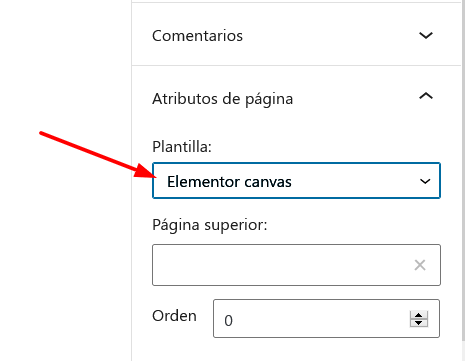Screen dimensions: 465x361
Task: Focus the Orden number field
Action: (326, 319)
